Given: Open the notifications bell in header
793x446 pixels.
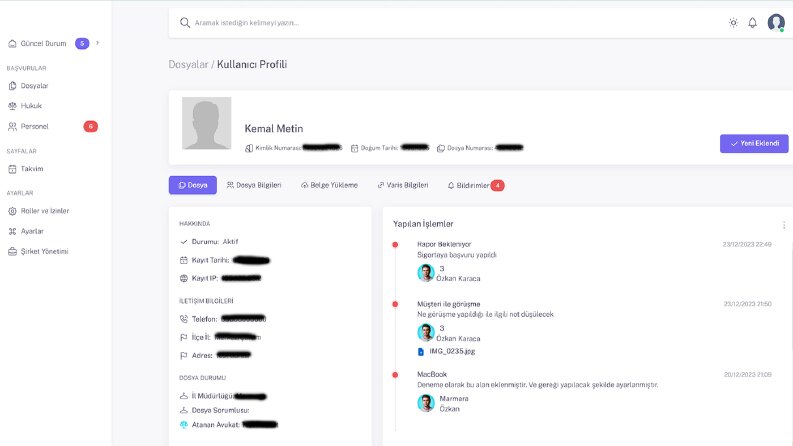Looking at the screenshot, I should (x=753, y=23).
